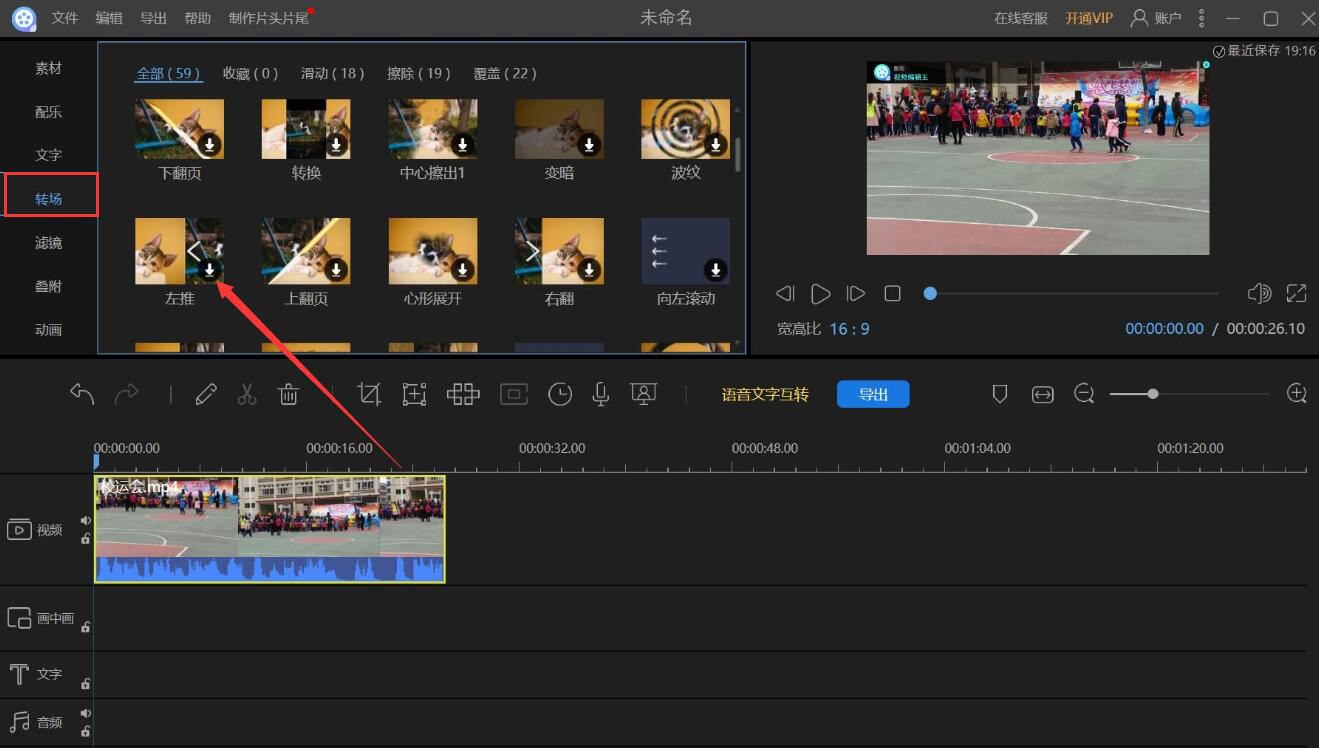Click the timeline zoom slider handle
The image size is (1319, 748).
[1153, 394]
